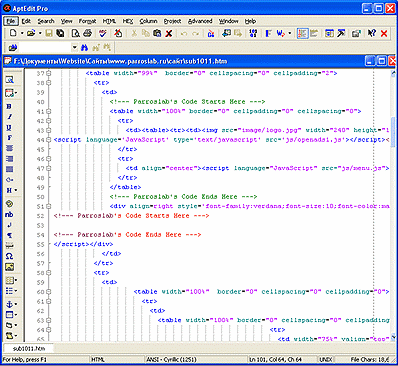Collapse the fold marker at line 44
398x366 pixels.
(49, 140)
